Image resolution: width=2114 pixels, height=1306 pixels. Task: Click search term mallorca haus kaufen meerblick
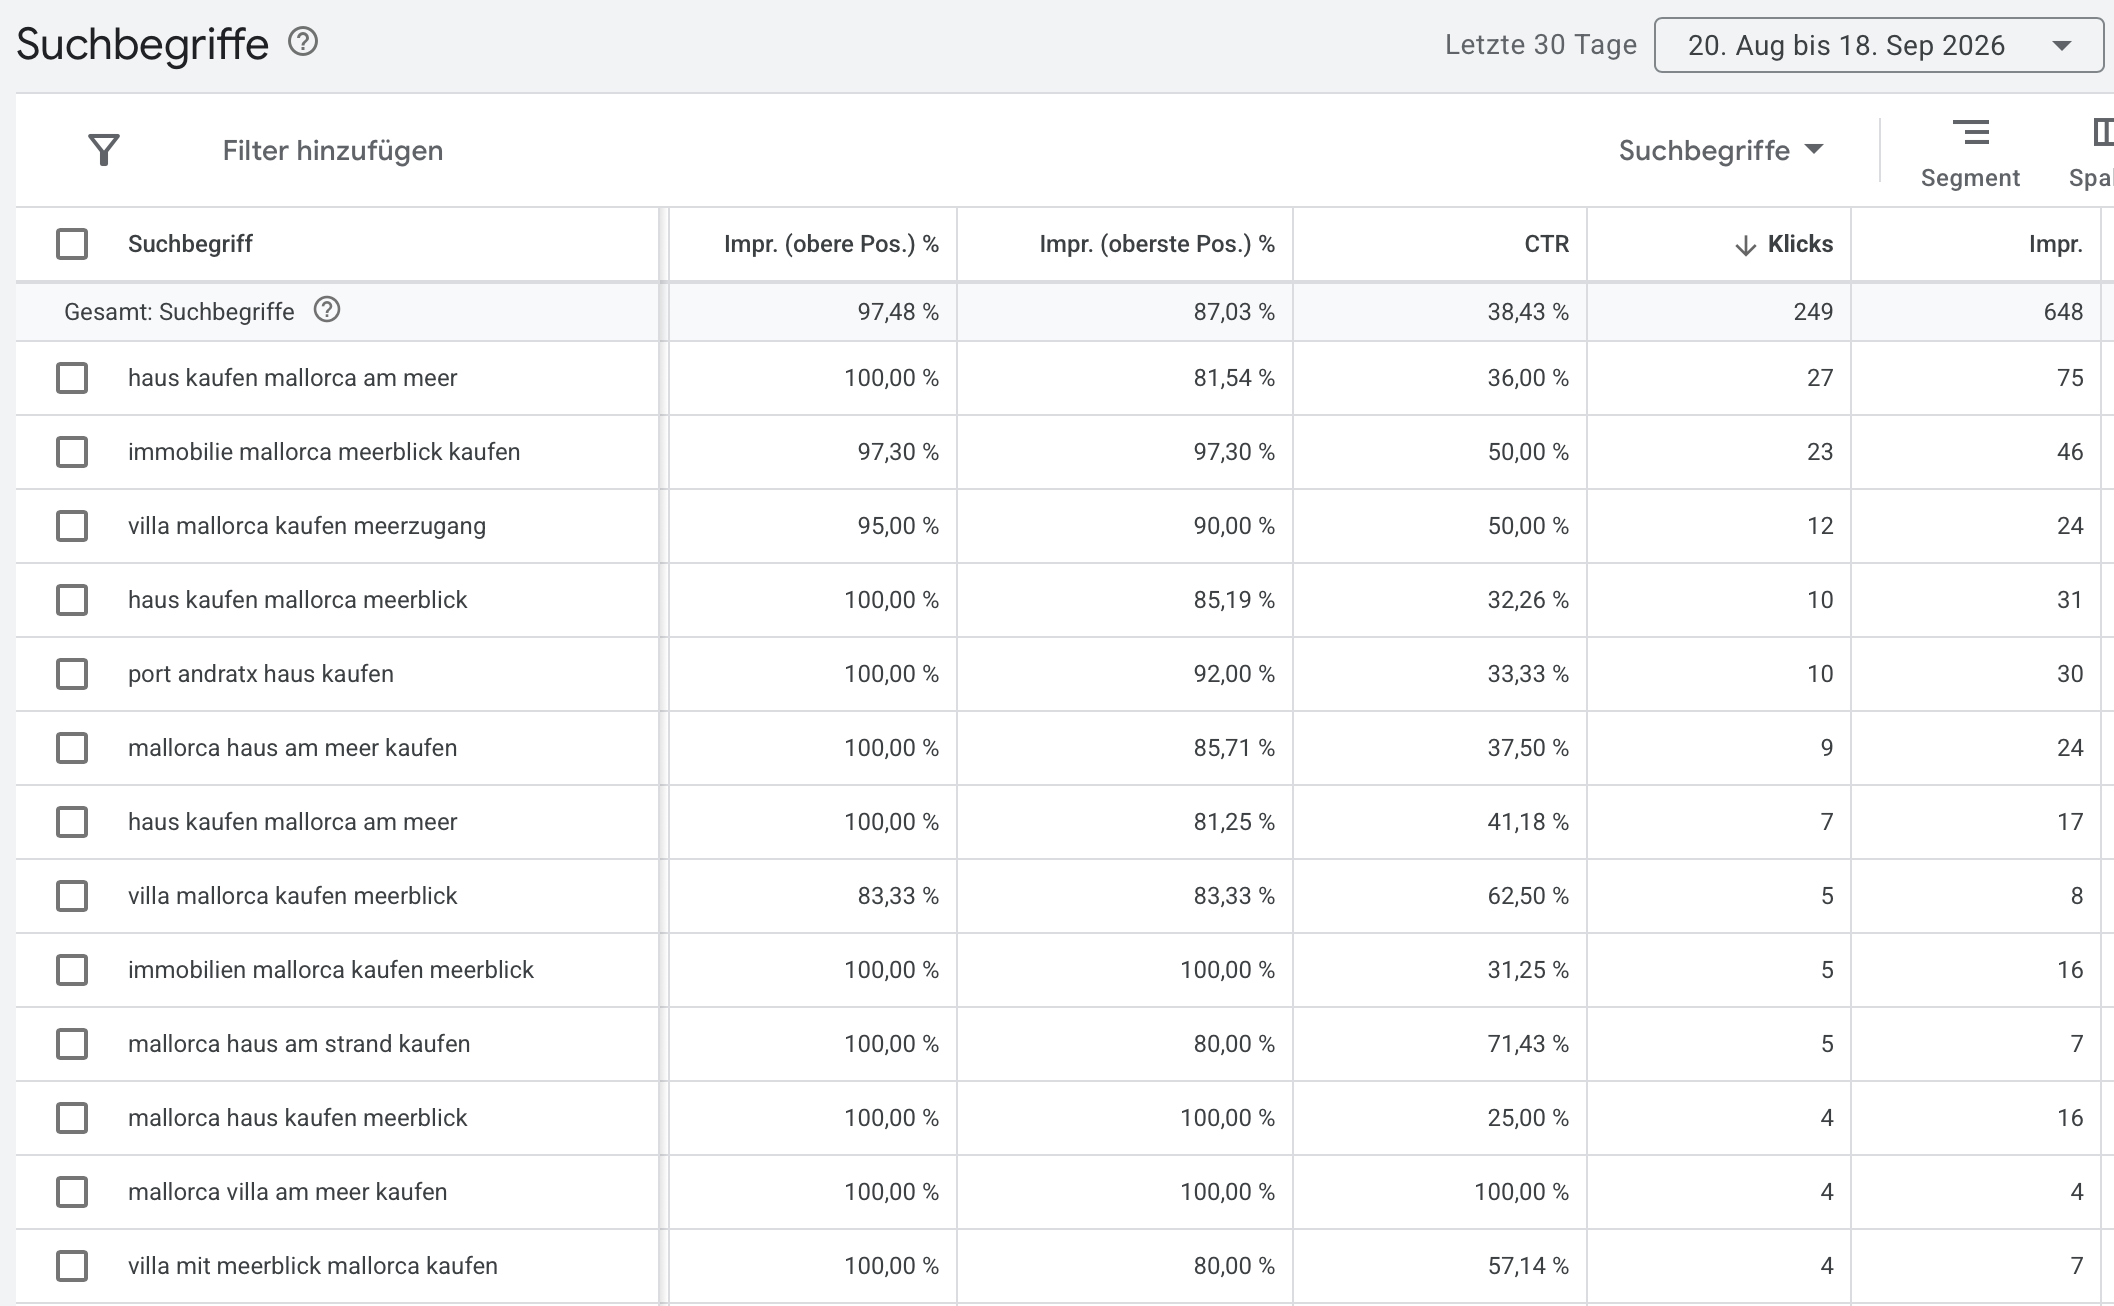(x=297, y=1118)
